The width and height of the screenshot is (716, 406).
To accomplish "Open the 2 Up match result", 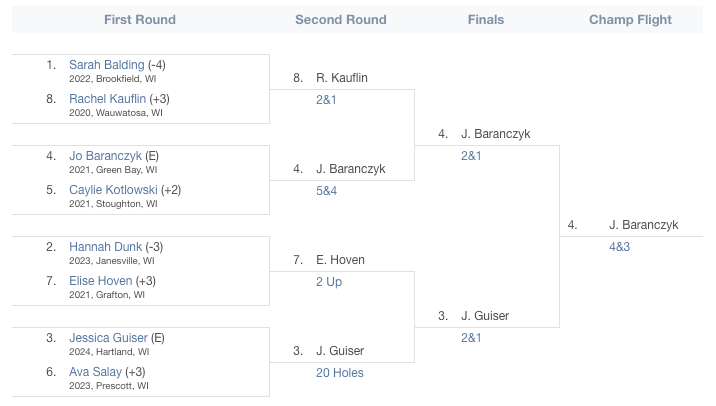I will click(329, 281).
